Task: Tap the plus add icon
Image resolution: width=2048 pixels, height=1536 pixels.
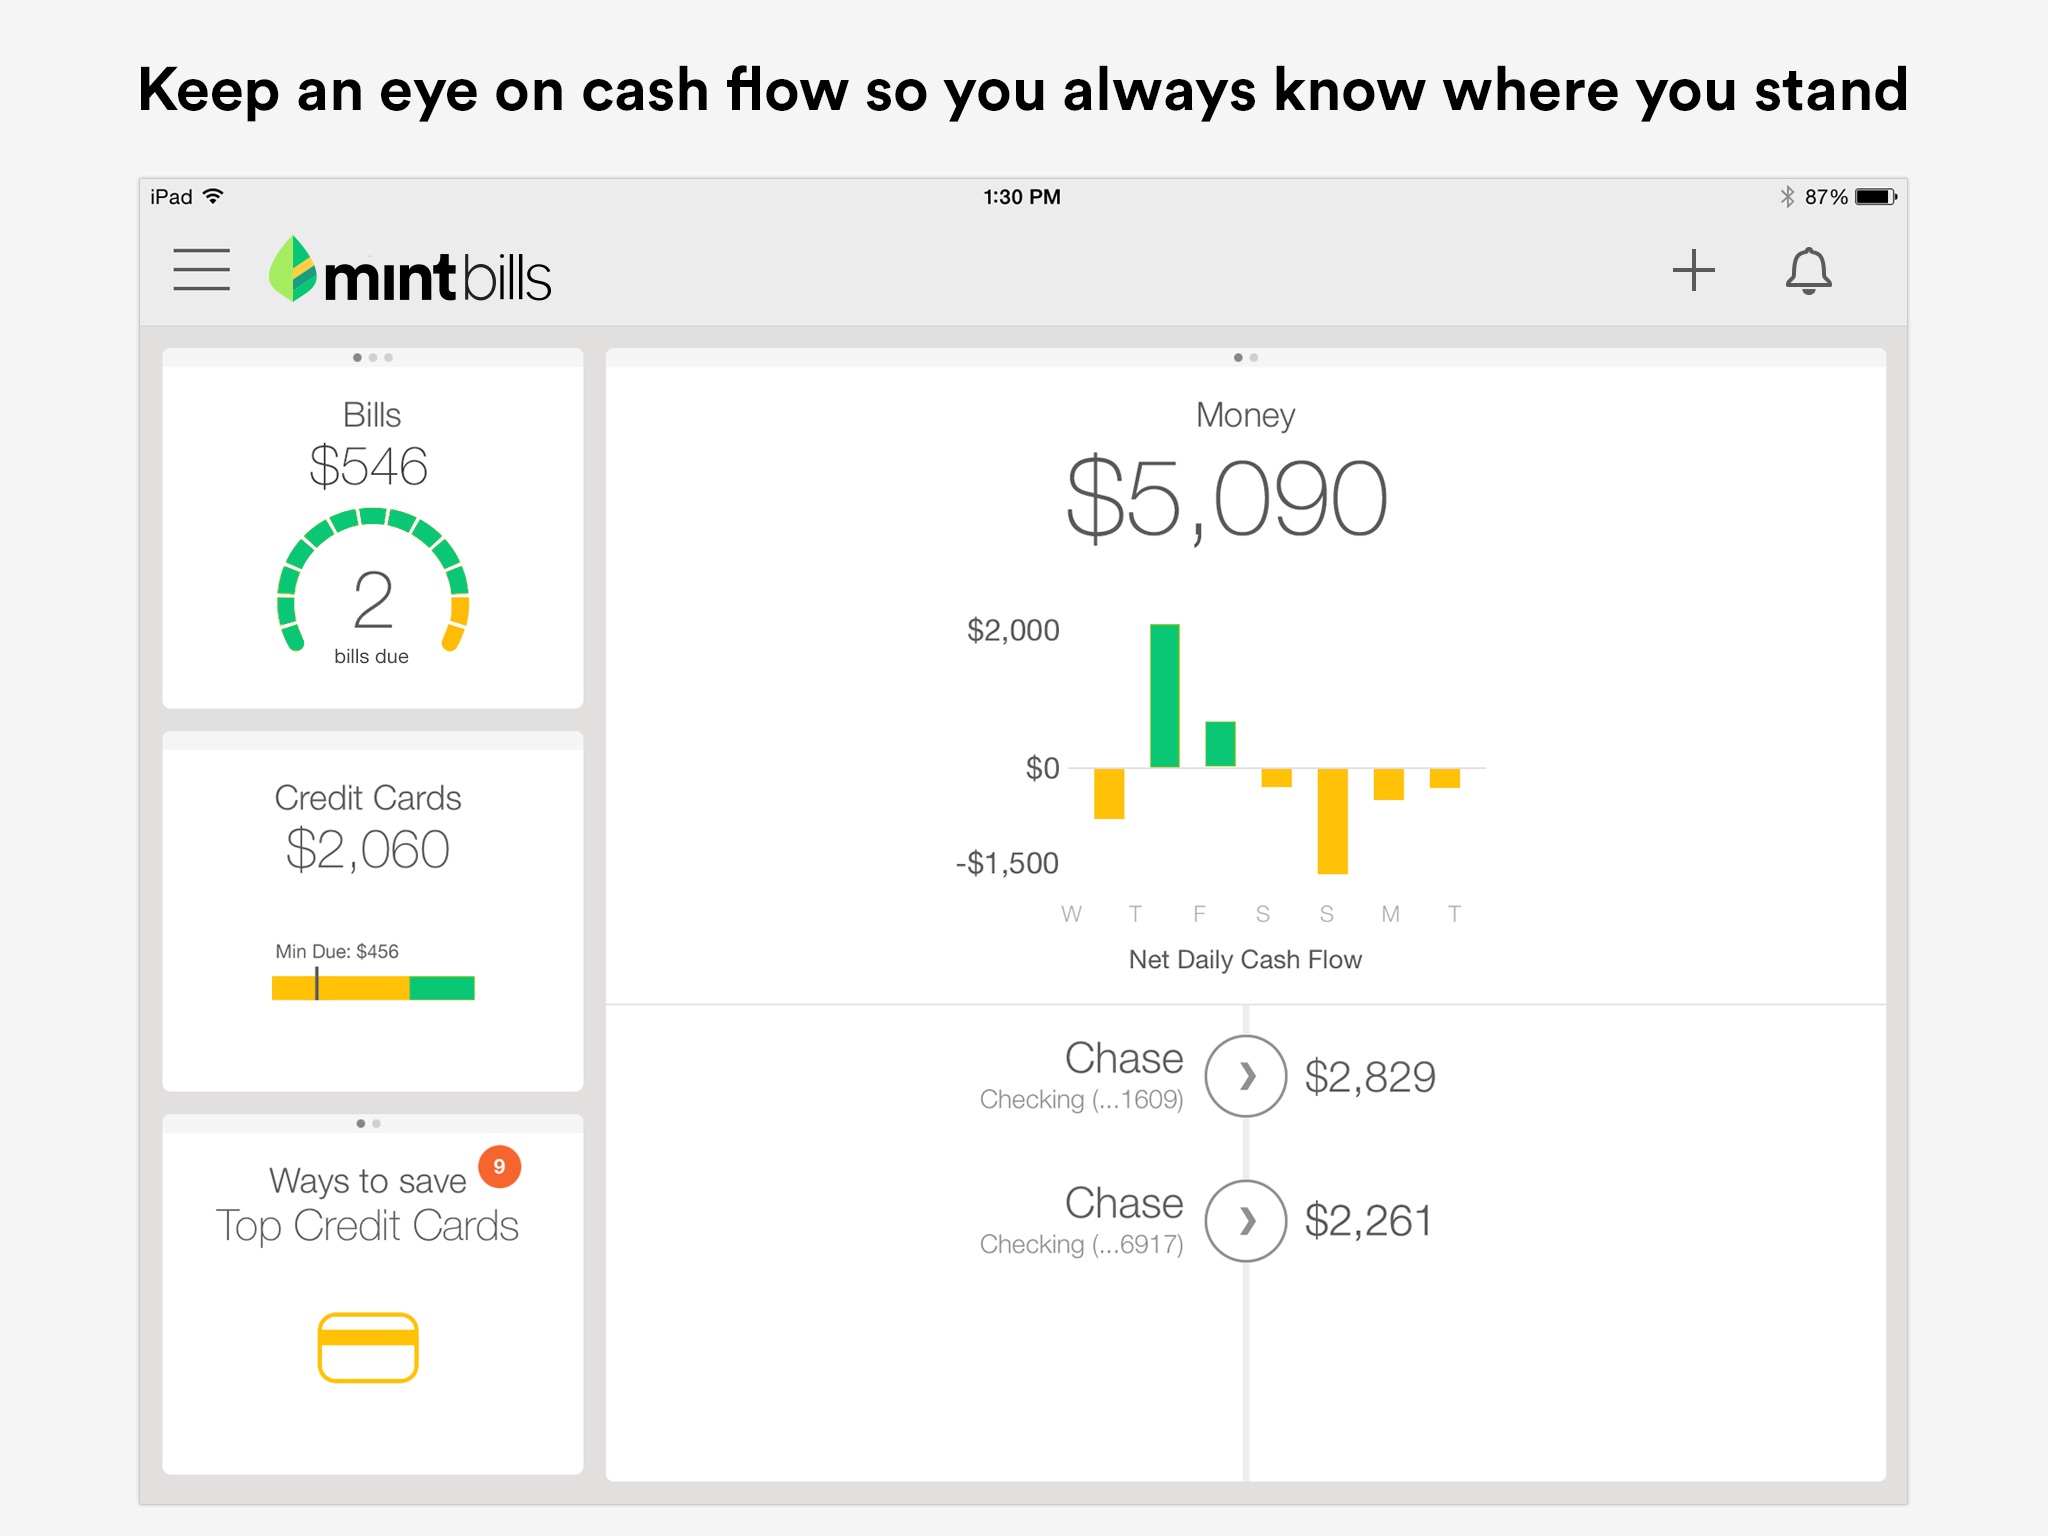Action: (x=1693, y=271)
